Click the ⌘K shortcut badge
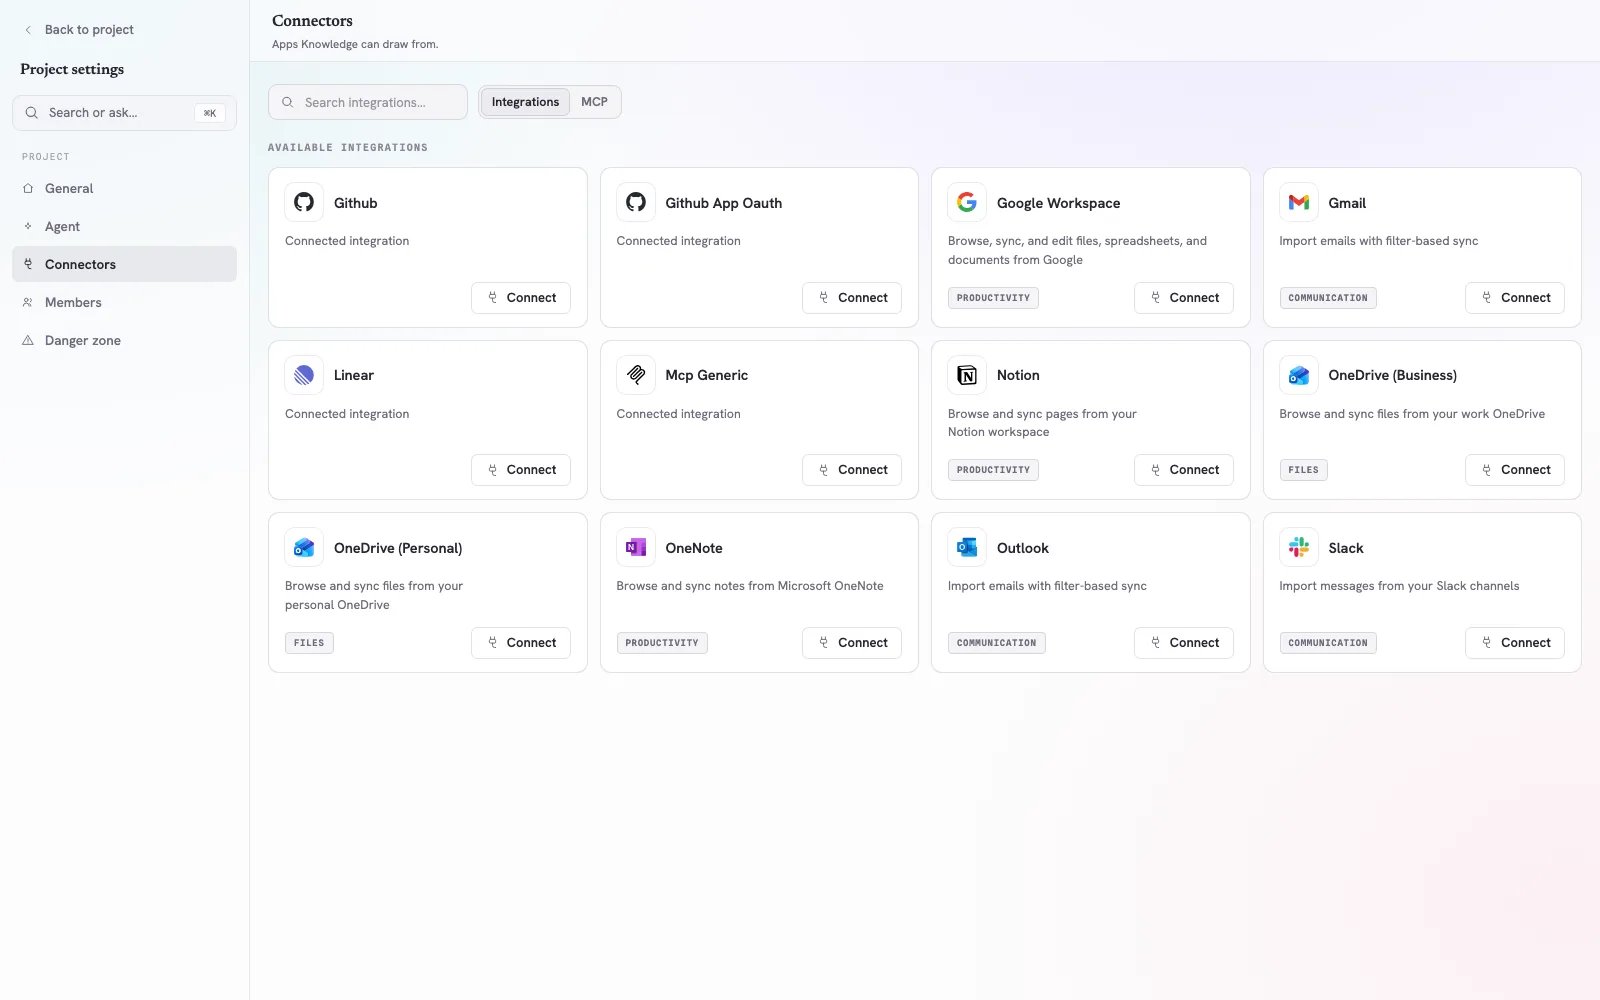Screen dimensions: 1600x1000 coord(210,113)
